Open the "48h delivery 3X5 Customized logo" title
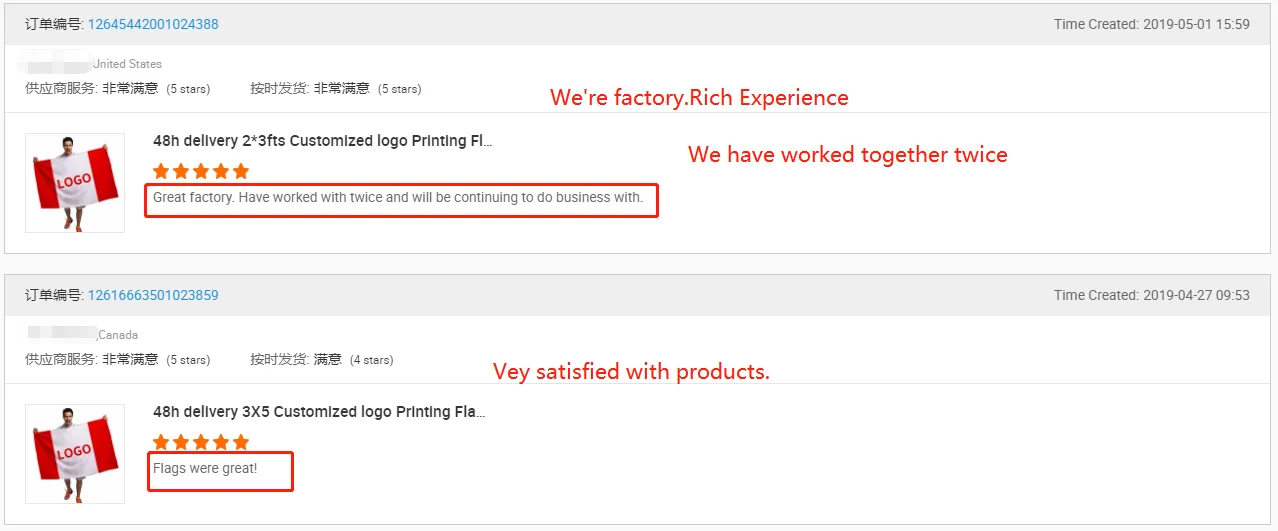 point(319,412)
